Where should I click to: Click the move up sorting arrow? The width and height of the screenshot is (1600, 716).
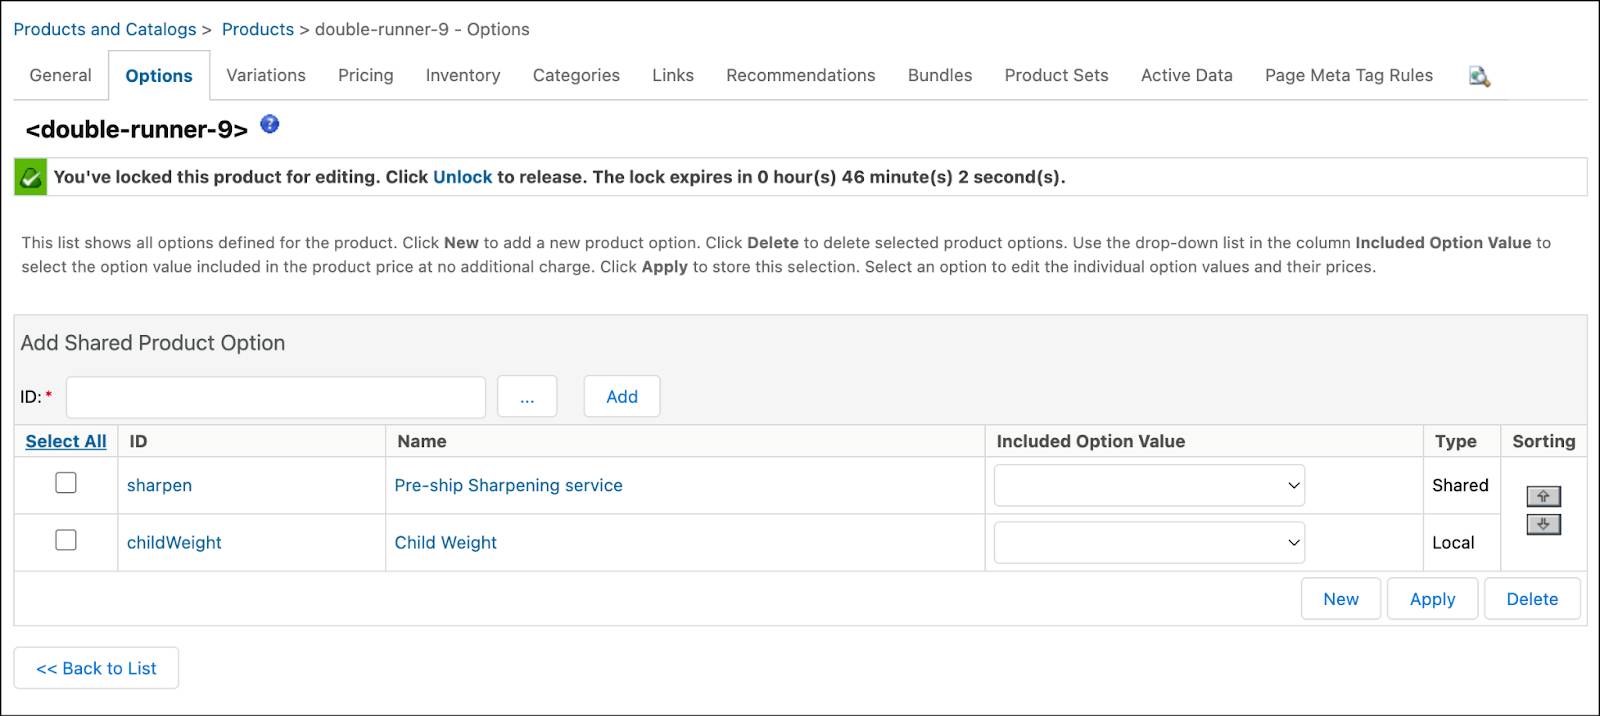[1543, 496]
